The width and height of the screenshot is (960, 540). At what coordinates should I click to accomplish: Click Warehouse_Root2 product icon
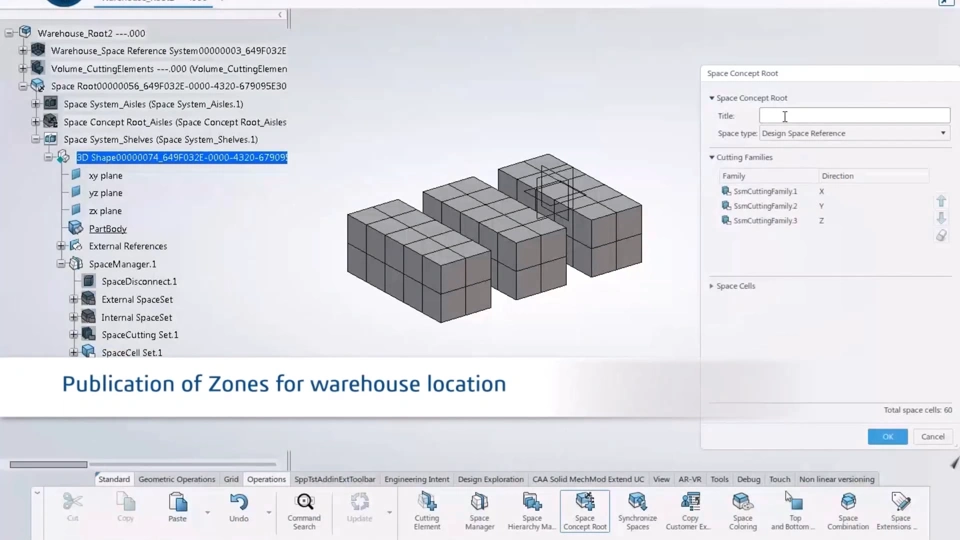point(25,32)
